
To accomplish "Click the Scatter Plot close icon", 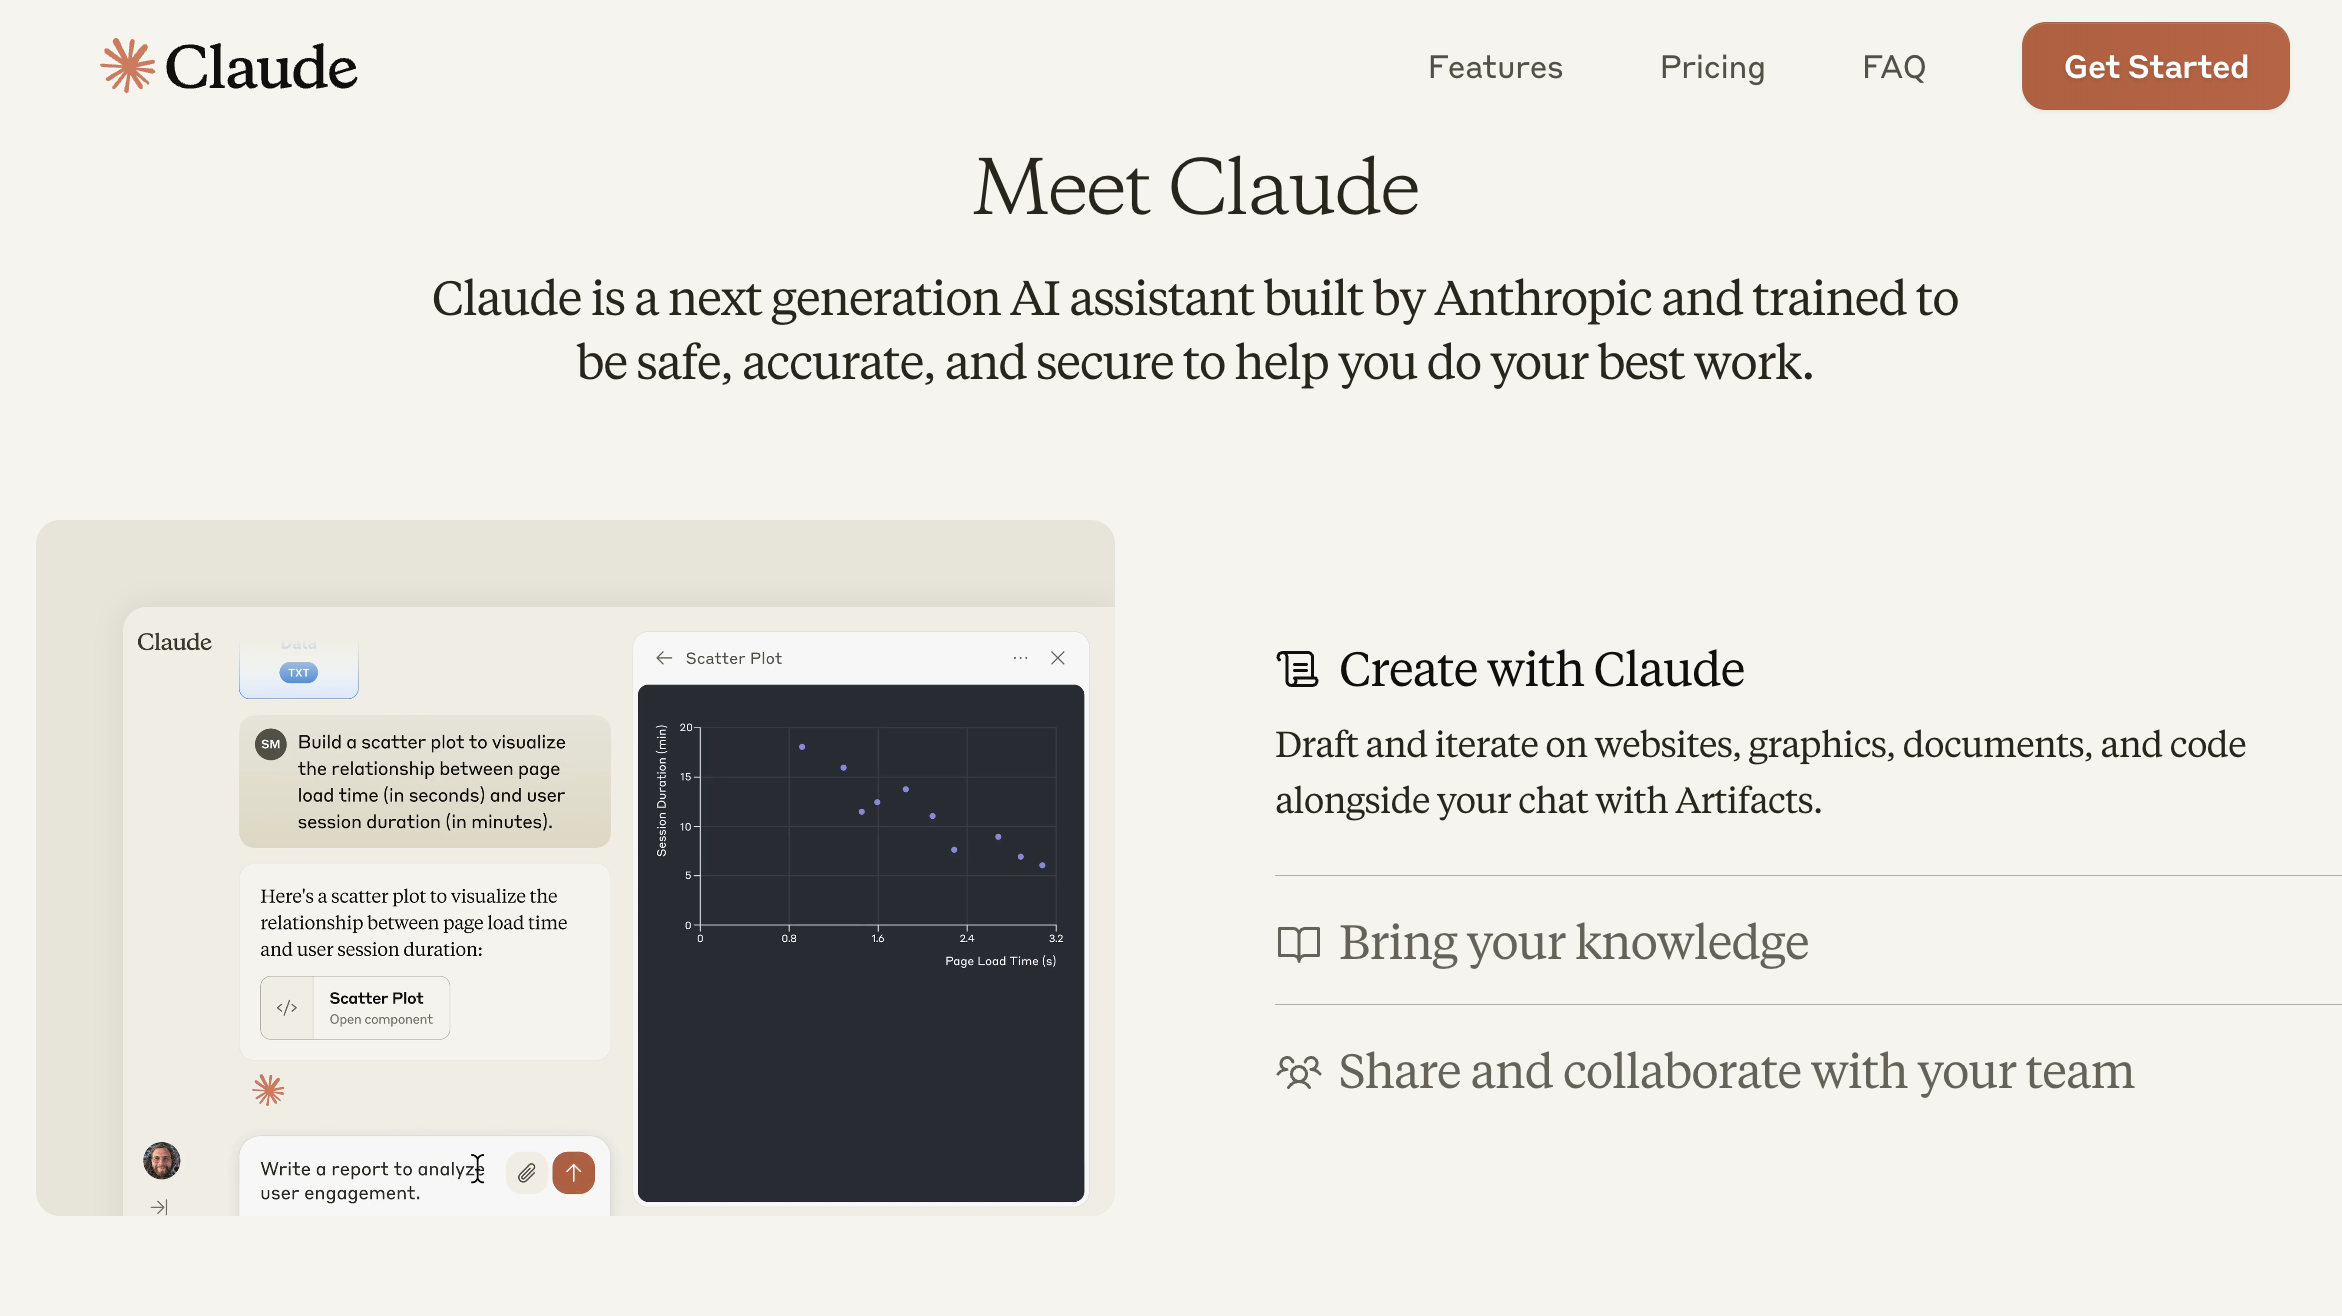I will point(1057,658).
